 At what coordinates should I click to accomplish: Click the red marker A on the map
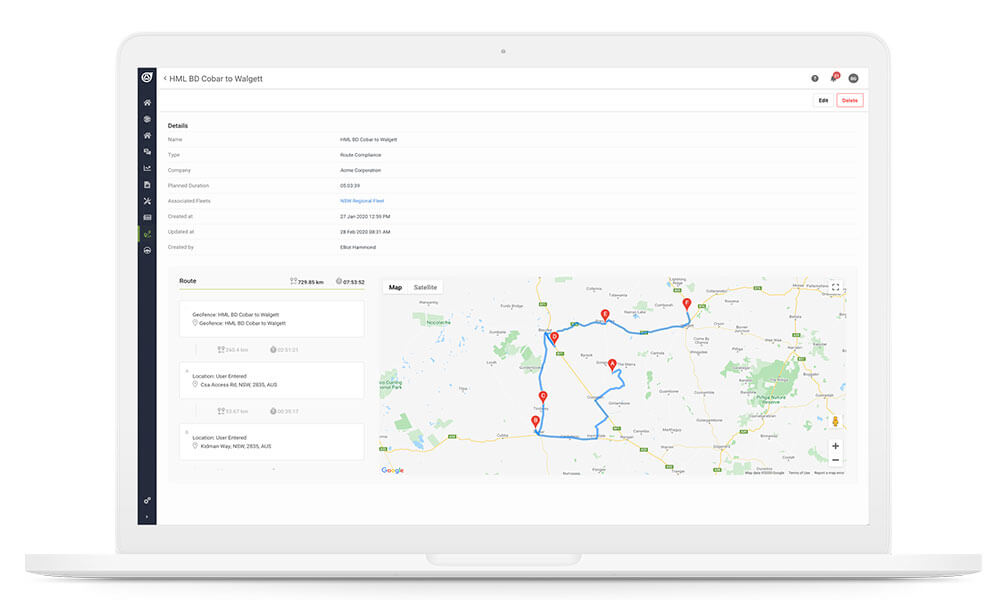point(612,365)
